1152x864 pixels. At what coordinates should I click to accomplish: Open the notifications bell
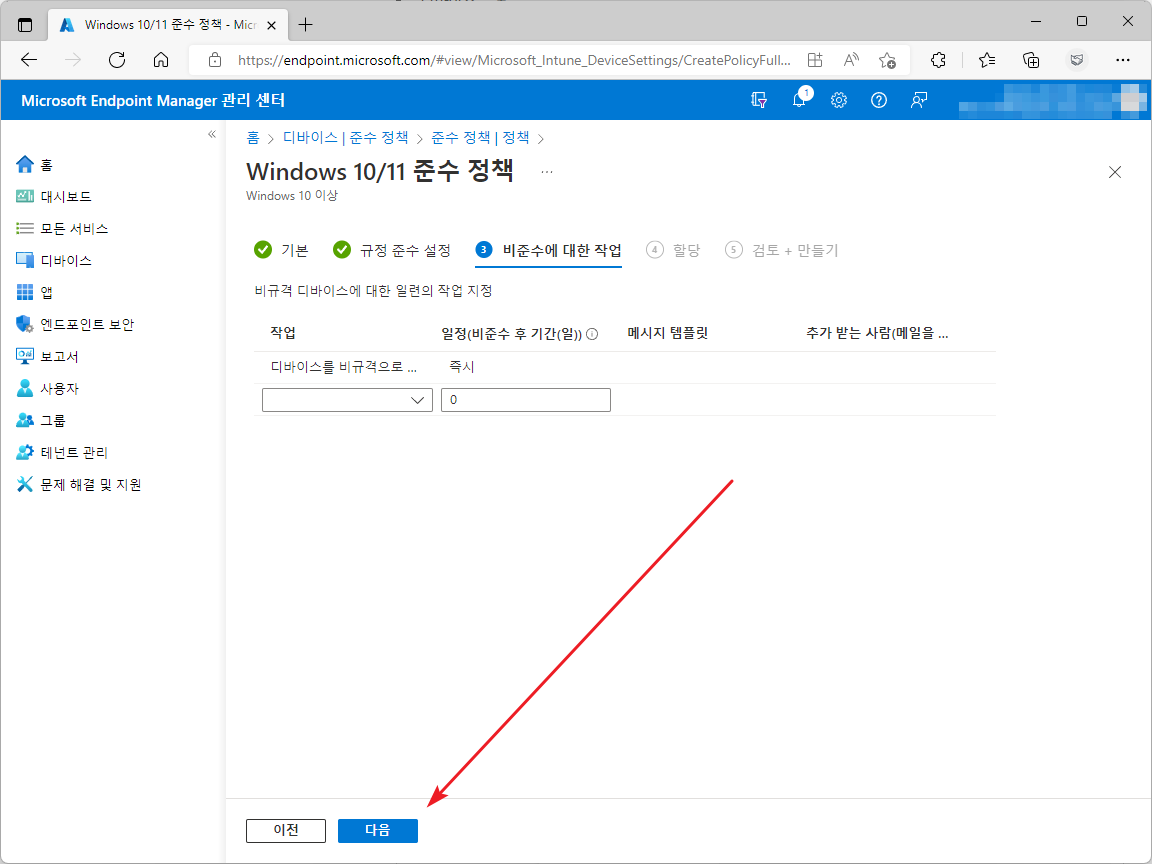click(x=799, y=101)
